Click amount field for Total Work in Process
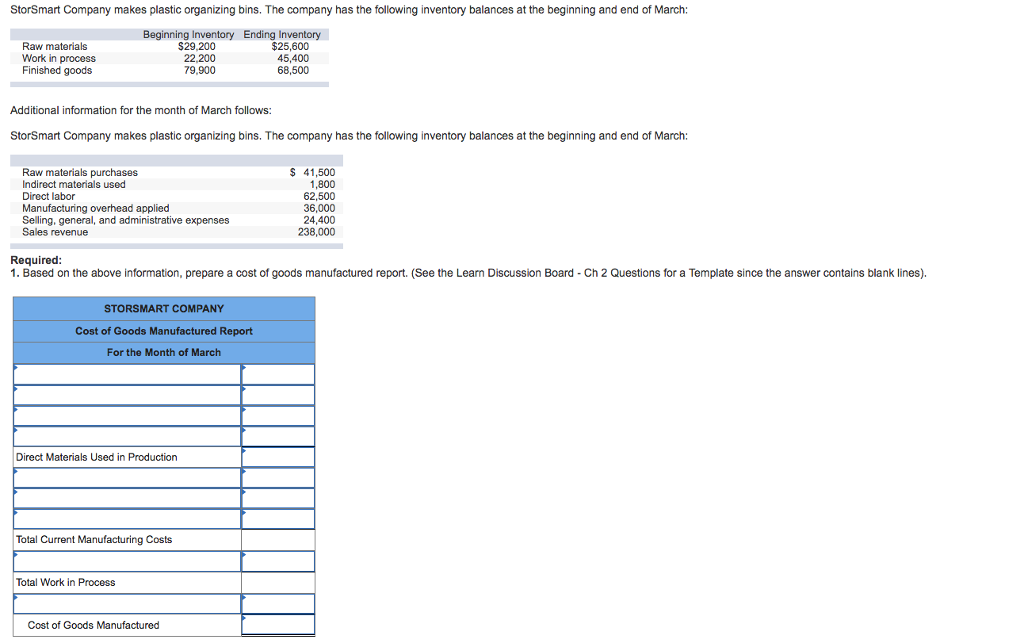Viewport: 1024px width, 643px height. point(278,582)
